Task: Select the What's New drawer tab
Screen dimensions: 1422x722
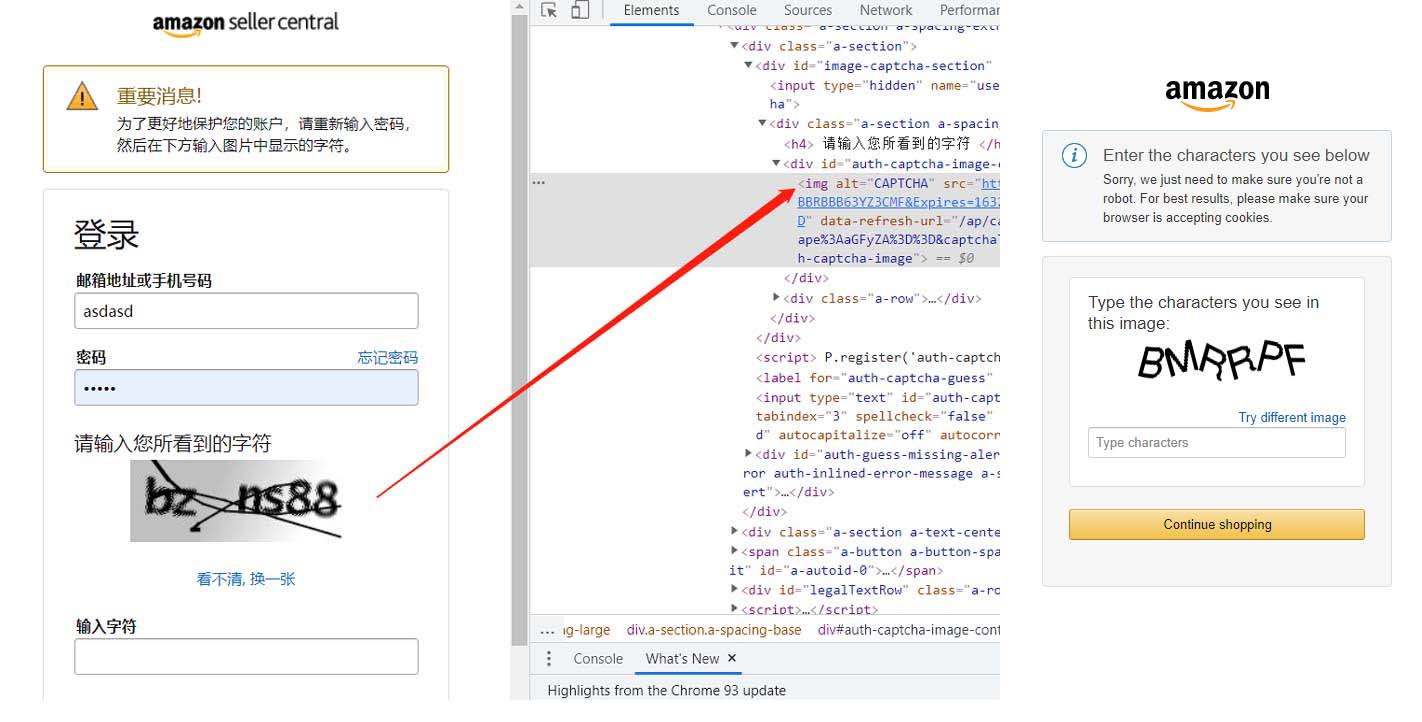Action: (682, 658)
